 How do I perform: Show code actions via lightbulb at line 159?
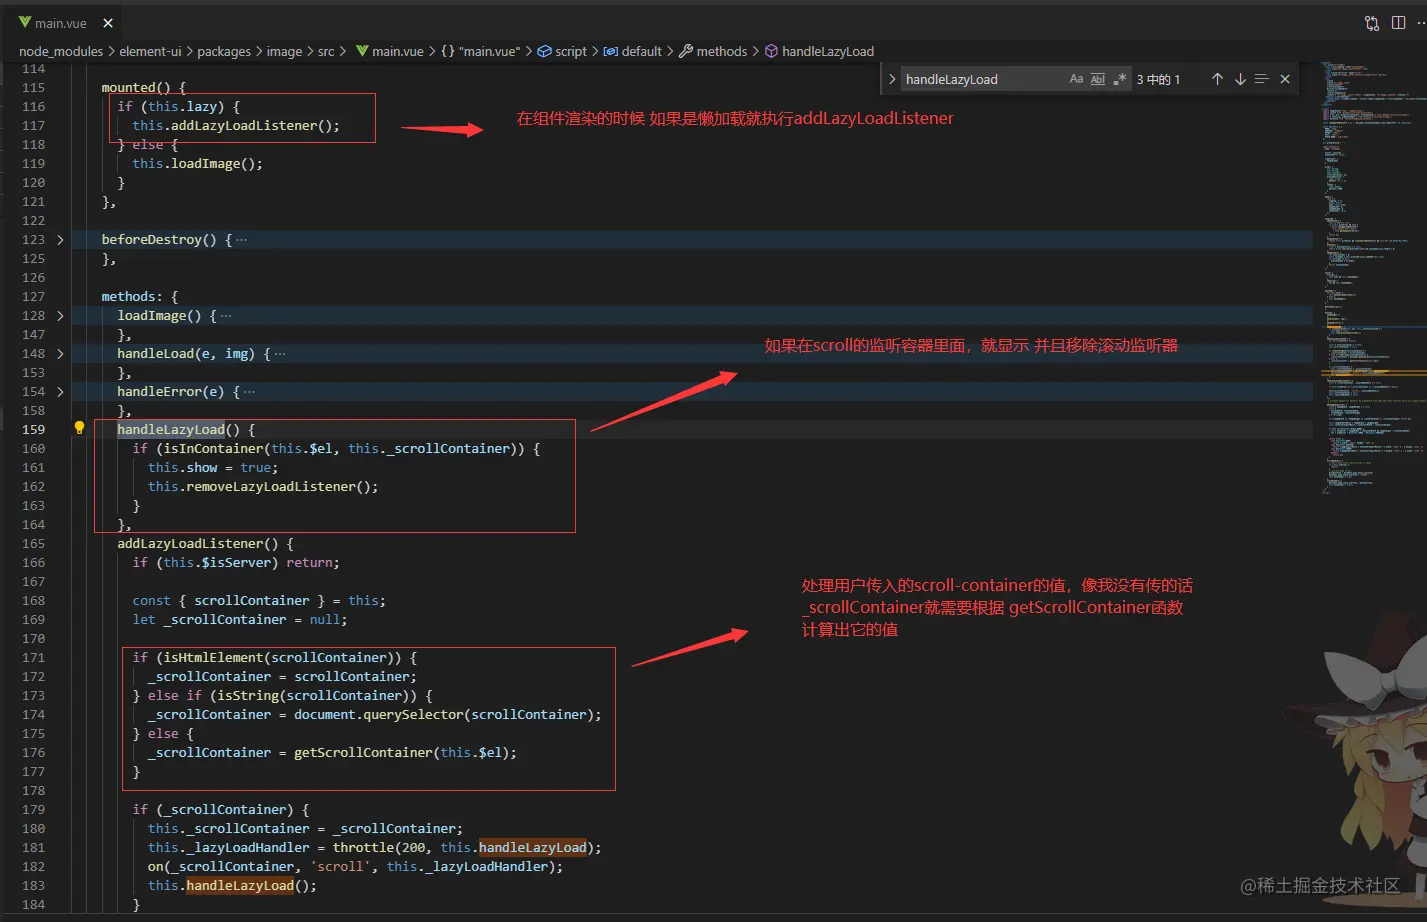click(79, 428)
